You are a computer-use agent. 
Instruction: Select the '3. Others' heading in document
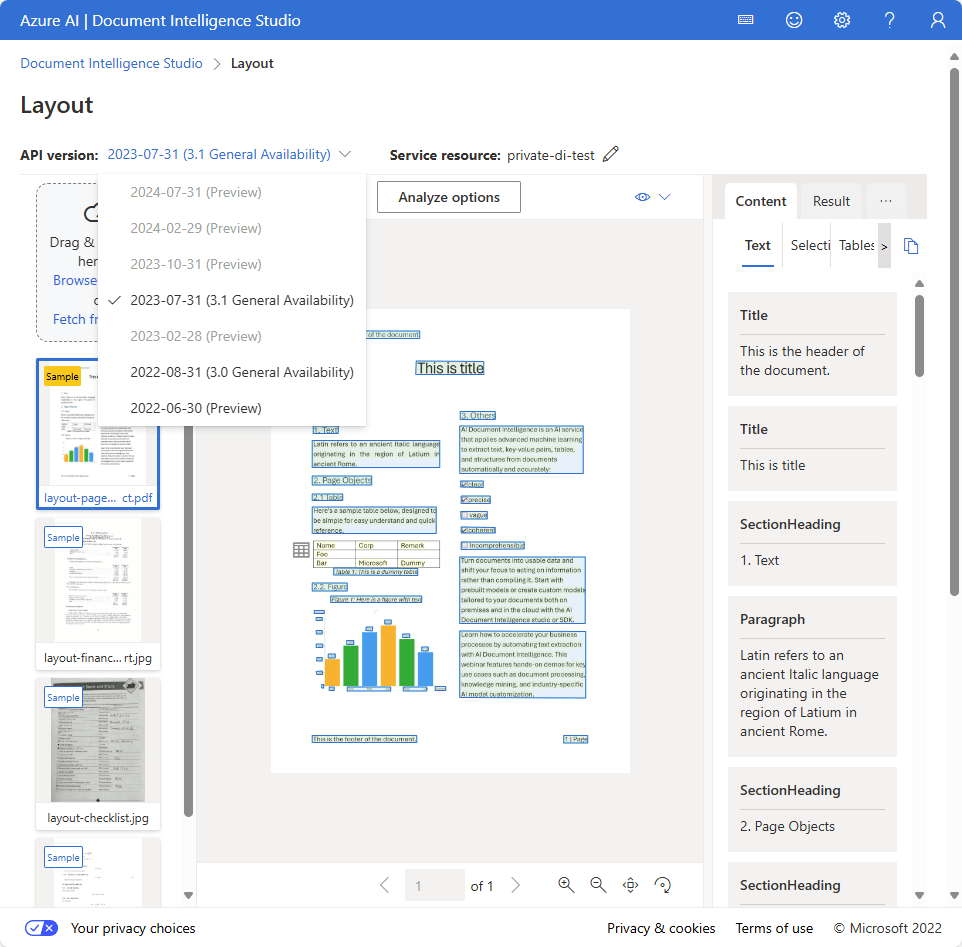coord(477,415)
